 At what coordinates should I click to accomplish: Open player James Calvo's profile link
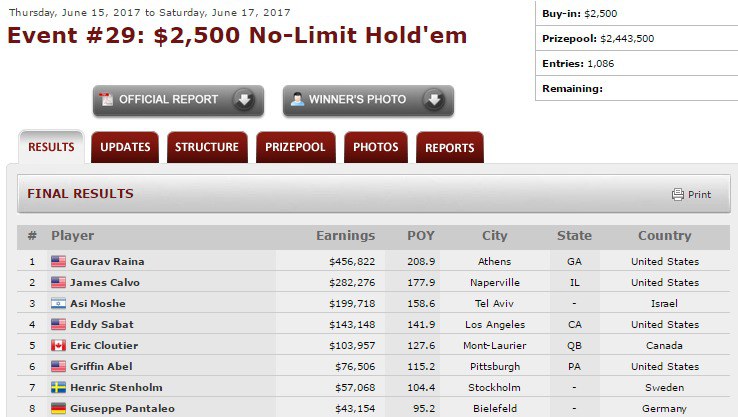click(105, 283)
